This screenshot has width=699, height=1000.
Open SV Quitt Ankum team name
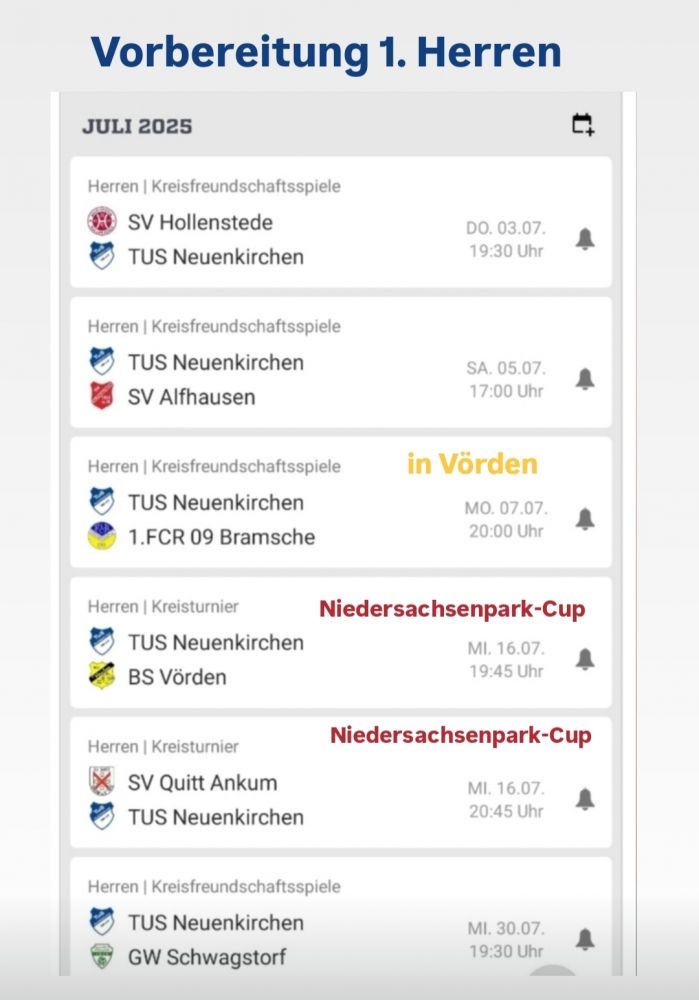tap(203, 783)
